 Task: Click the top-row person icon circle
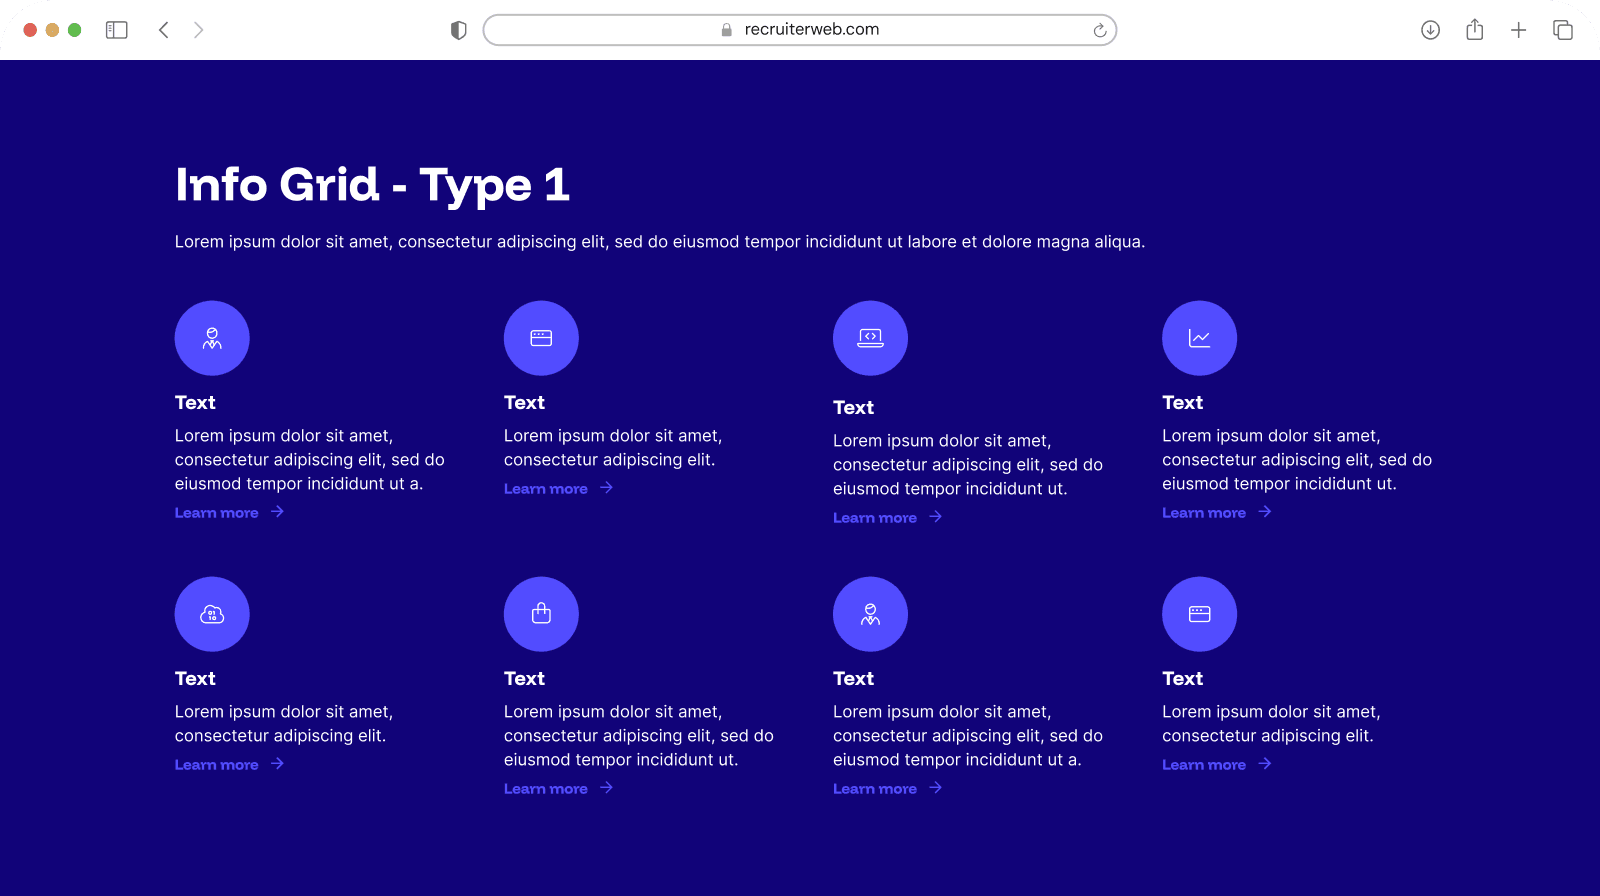[212, 338]
